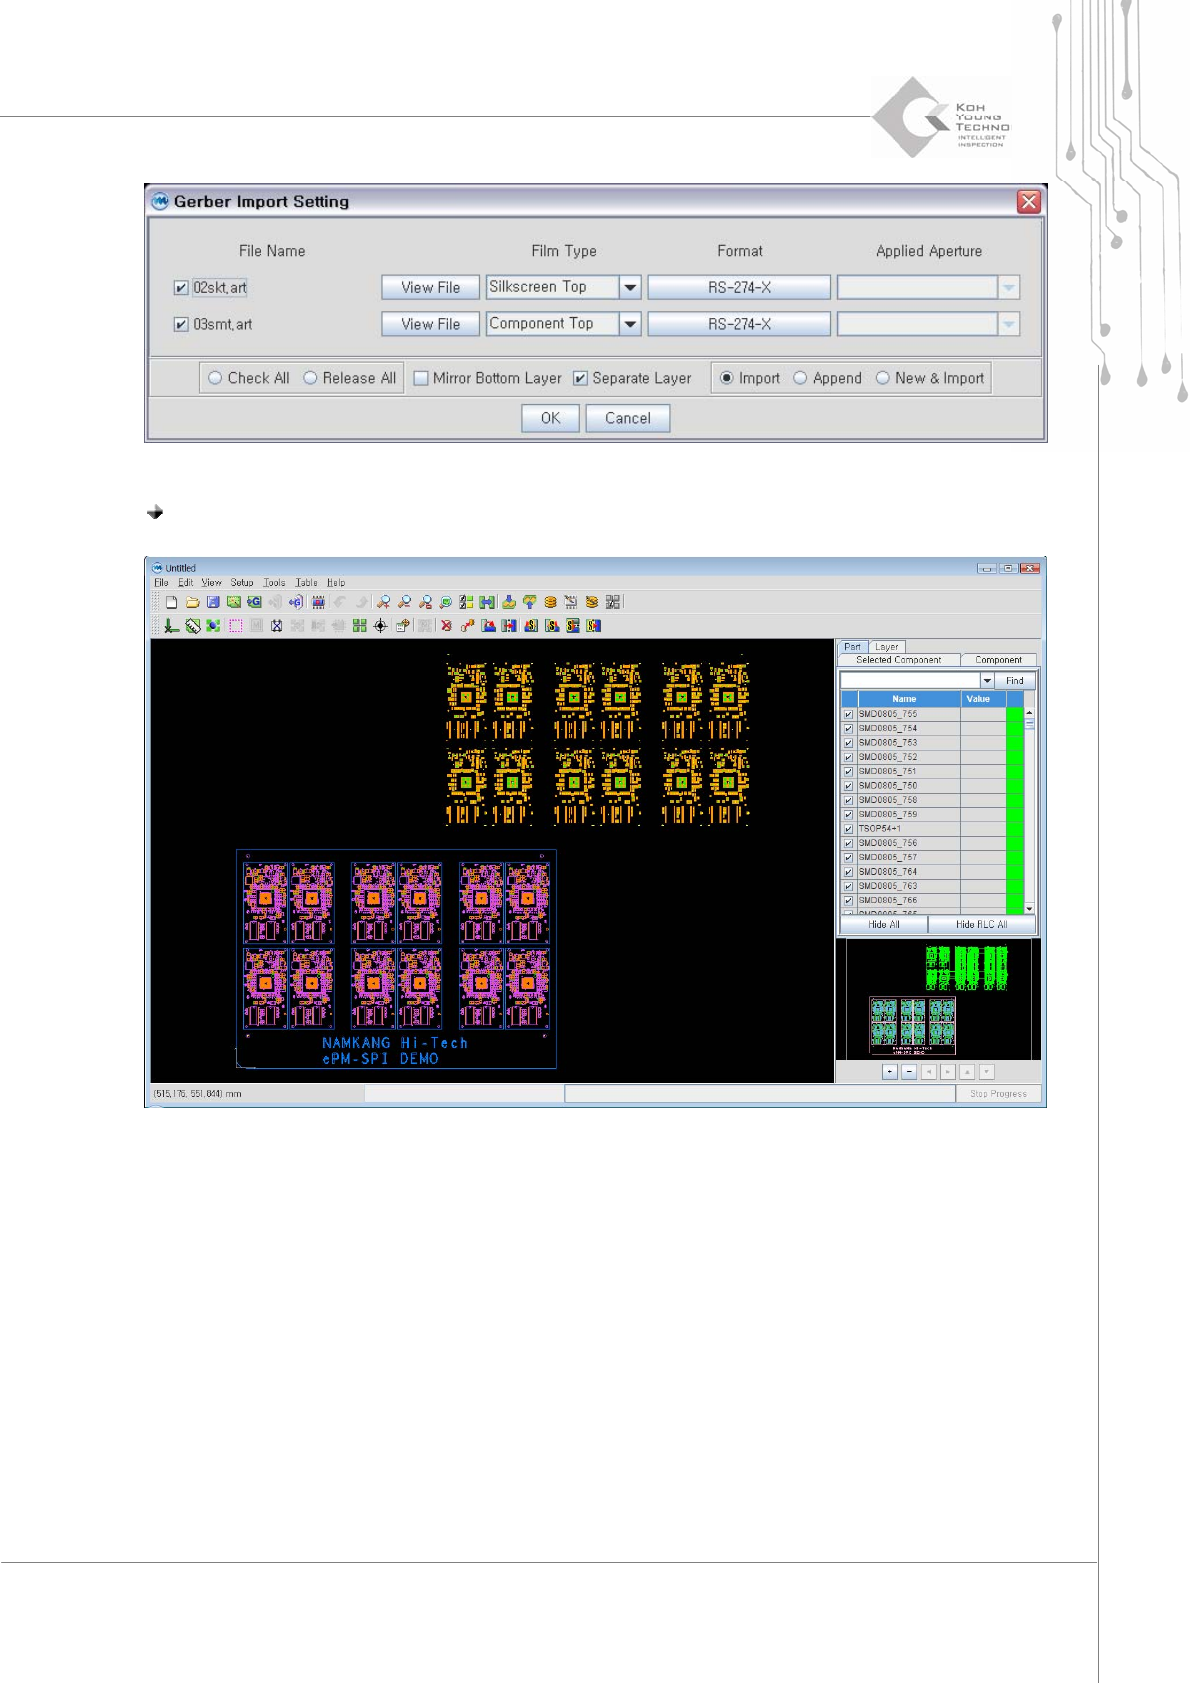Screen dimensions: 1190x1683
Task: Click the part list scrollbar down arrow
Action: pos(1030,909)
